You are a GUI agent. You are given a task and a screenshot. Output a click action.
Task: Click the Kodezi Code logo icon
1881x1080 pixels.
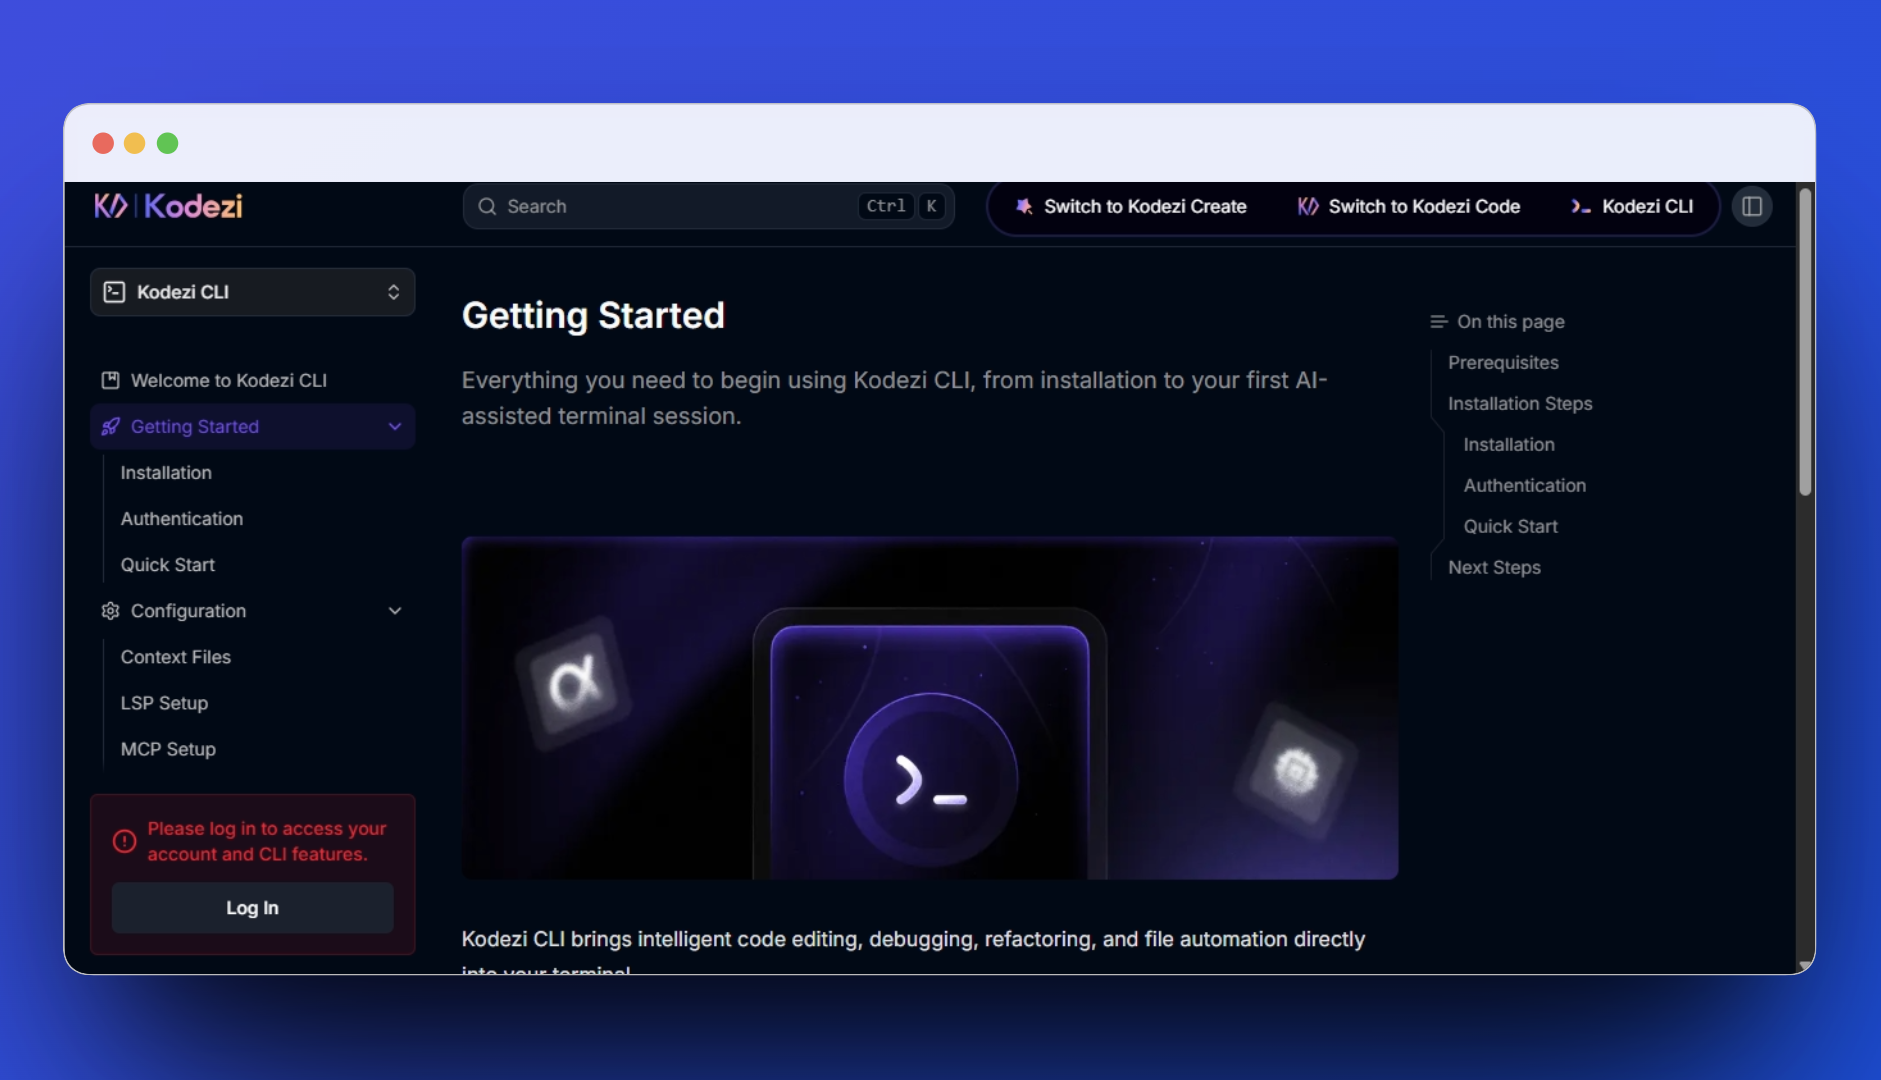coord(1308,206)
